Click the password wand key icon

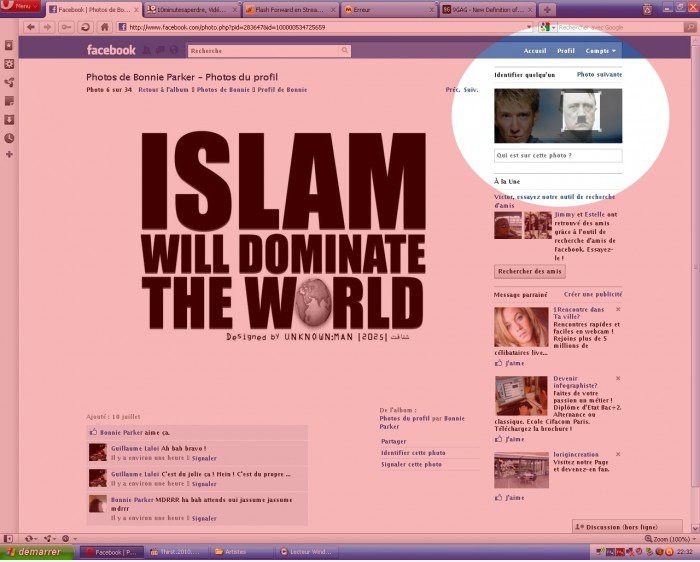pyautogui.click(x=66, y=27)
